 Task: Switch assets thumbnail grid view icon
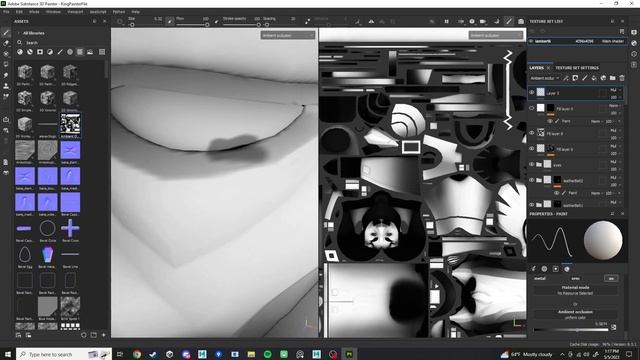(x=102, y=52)
